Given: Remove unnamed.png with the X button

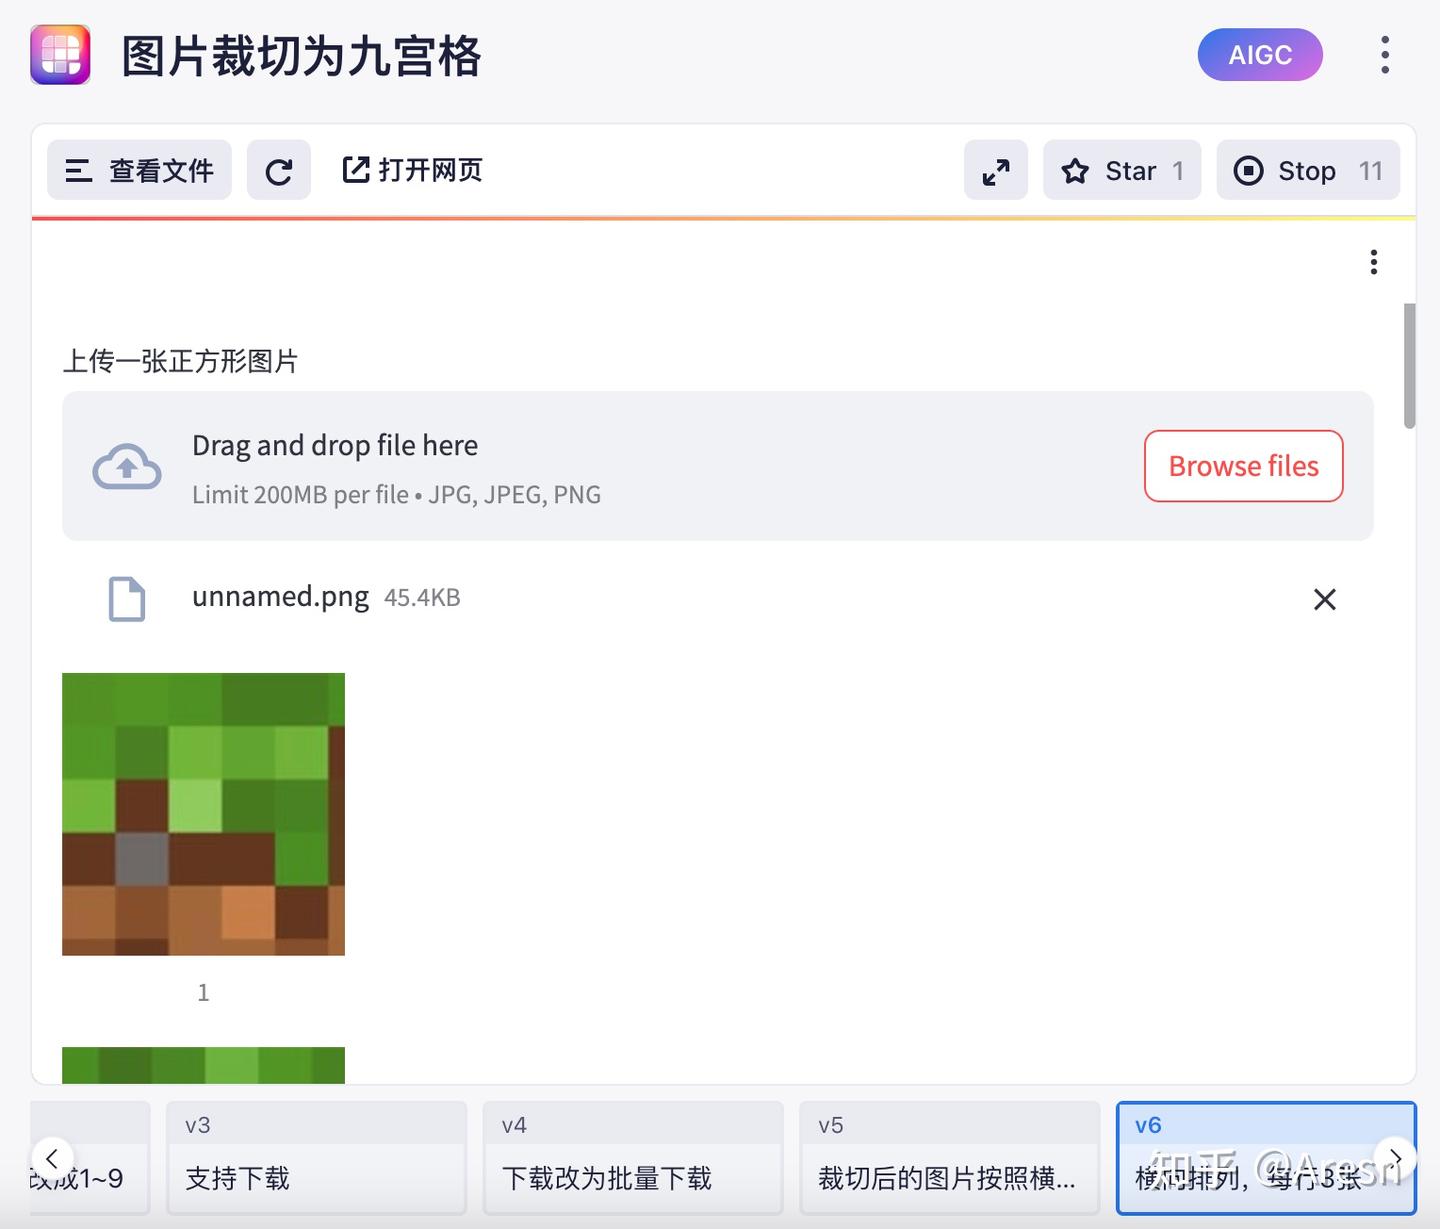Looking at the screenshot, I should 1325,599.
